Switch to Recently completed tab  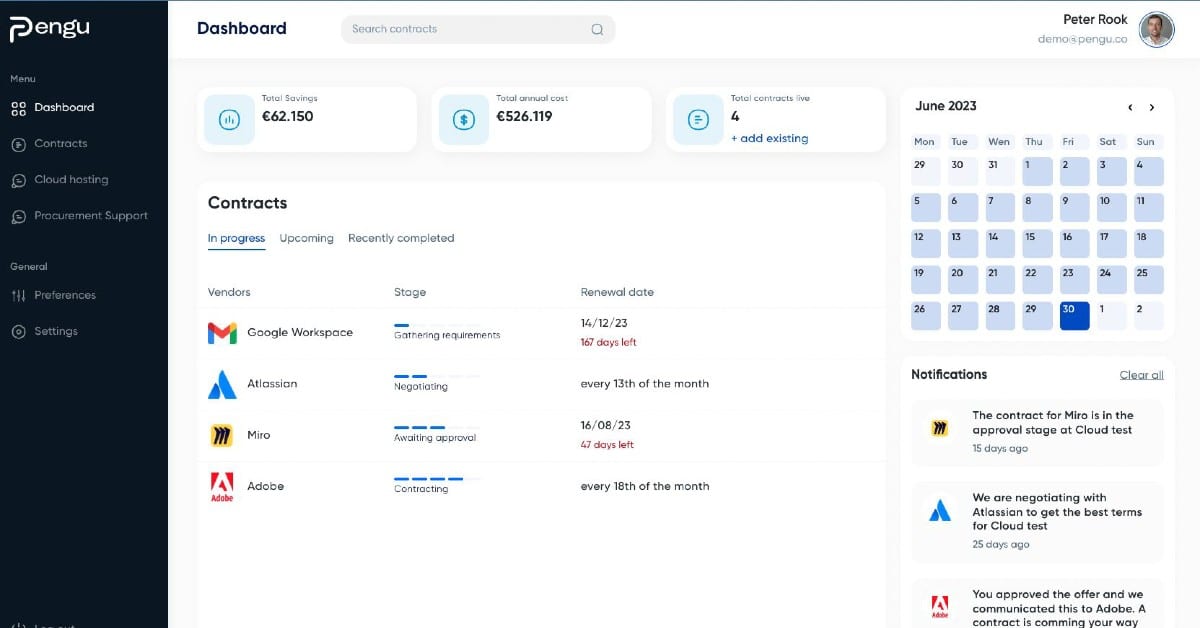pos(401,238)
